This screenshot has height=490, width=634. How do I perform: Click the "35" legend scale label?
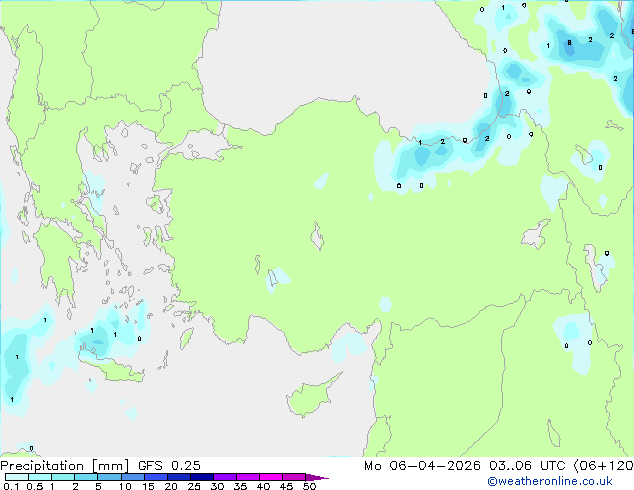click(x=240, y=486)
